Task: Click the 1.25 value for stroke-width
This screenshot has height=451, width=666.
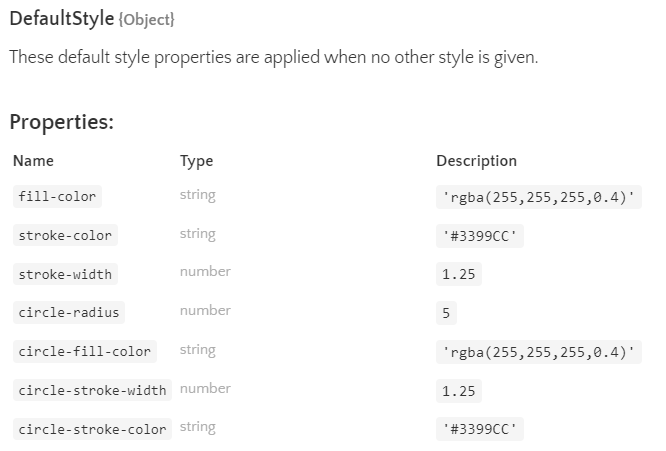Action: pos(458,274)
